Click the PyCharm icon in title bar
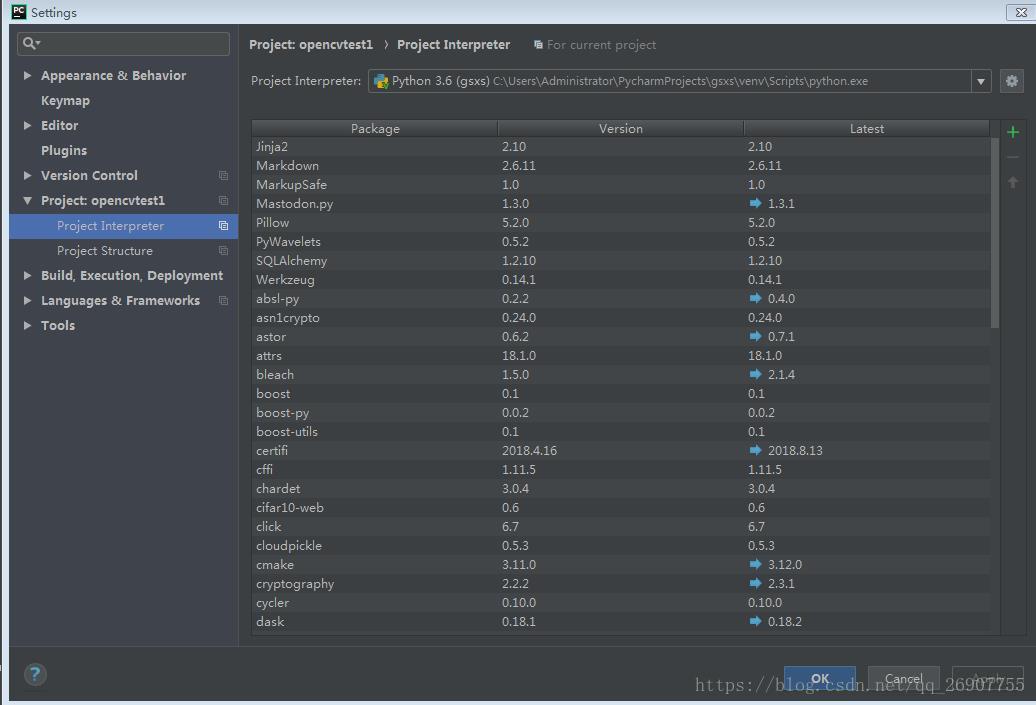Viewport: 1036px width, 705px height. point(18,12)
